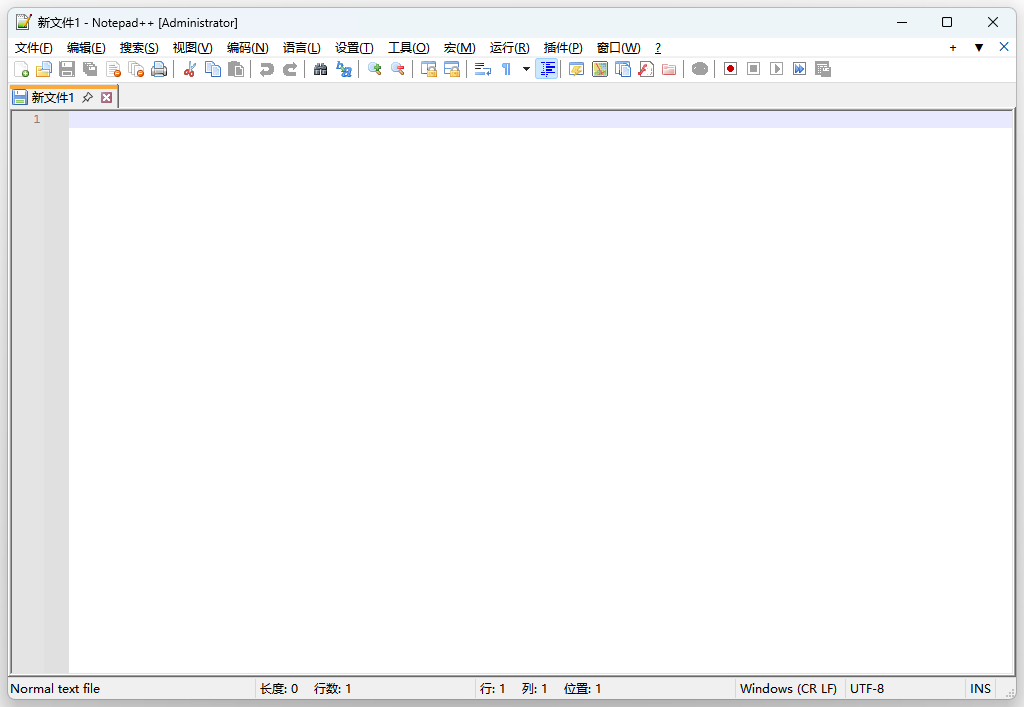Toggle file monitoring eye icon
This screenshot has width=1024, height=707.
699,69
